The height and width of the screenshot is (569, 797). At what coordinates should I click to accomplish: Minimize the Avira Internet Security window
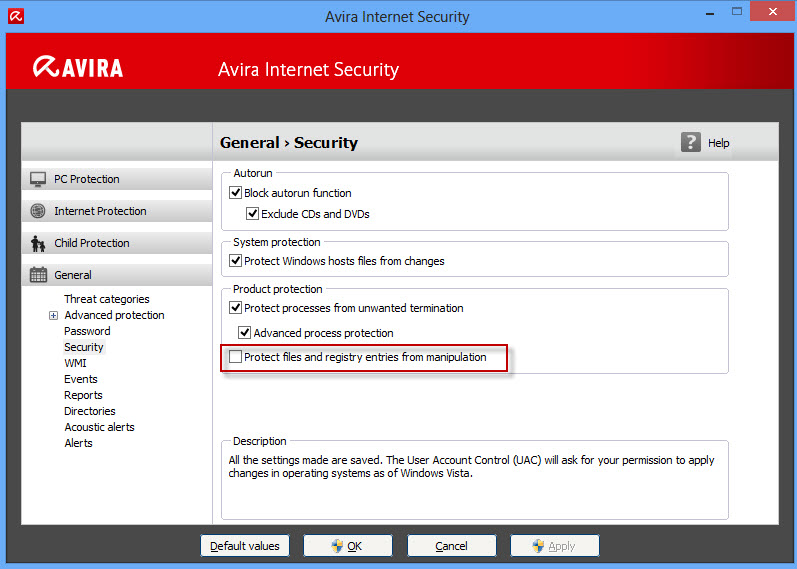click(x=710, y=13)
